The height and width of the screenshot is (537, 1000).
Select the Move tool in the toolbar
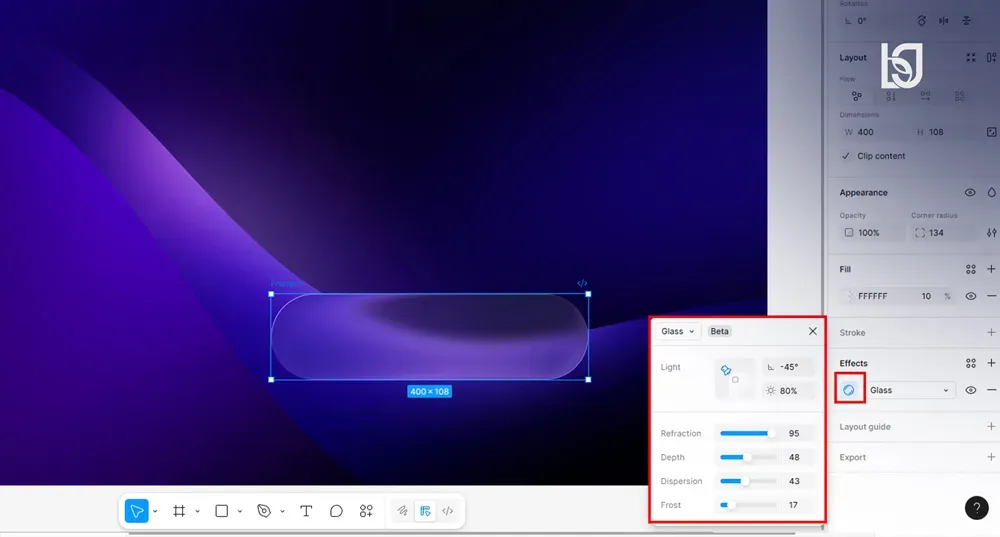pyautogui.click(x=136, y=511)
